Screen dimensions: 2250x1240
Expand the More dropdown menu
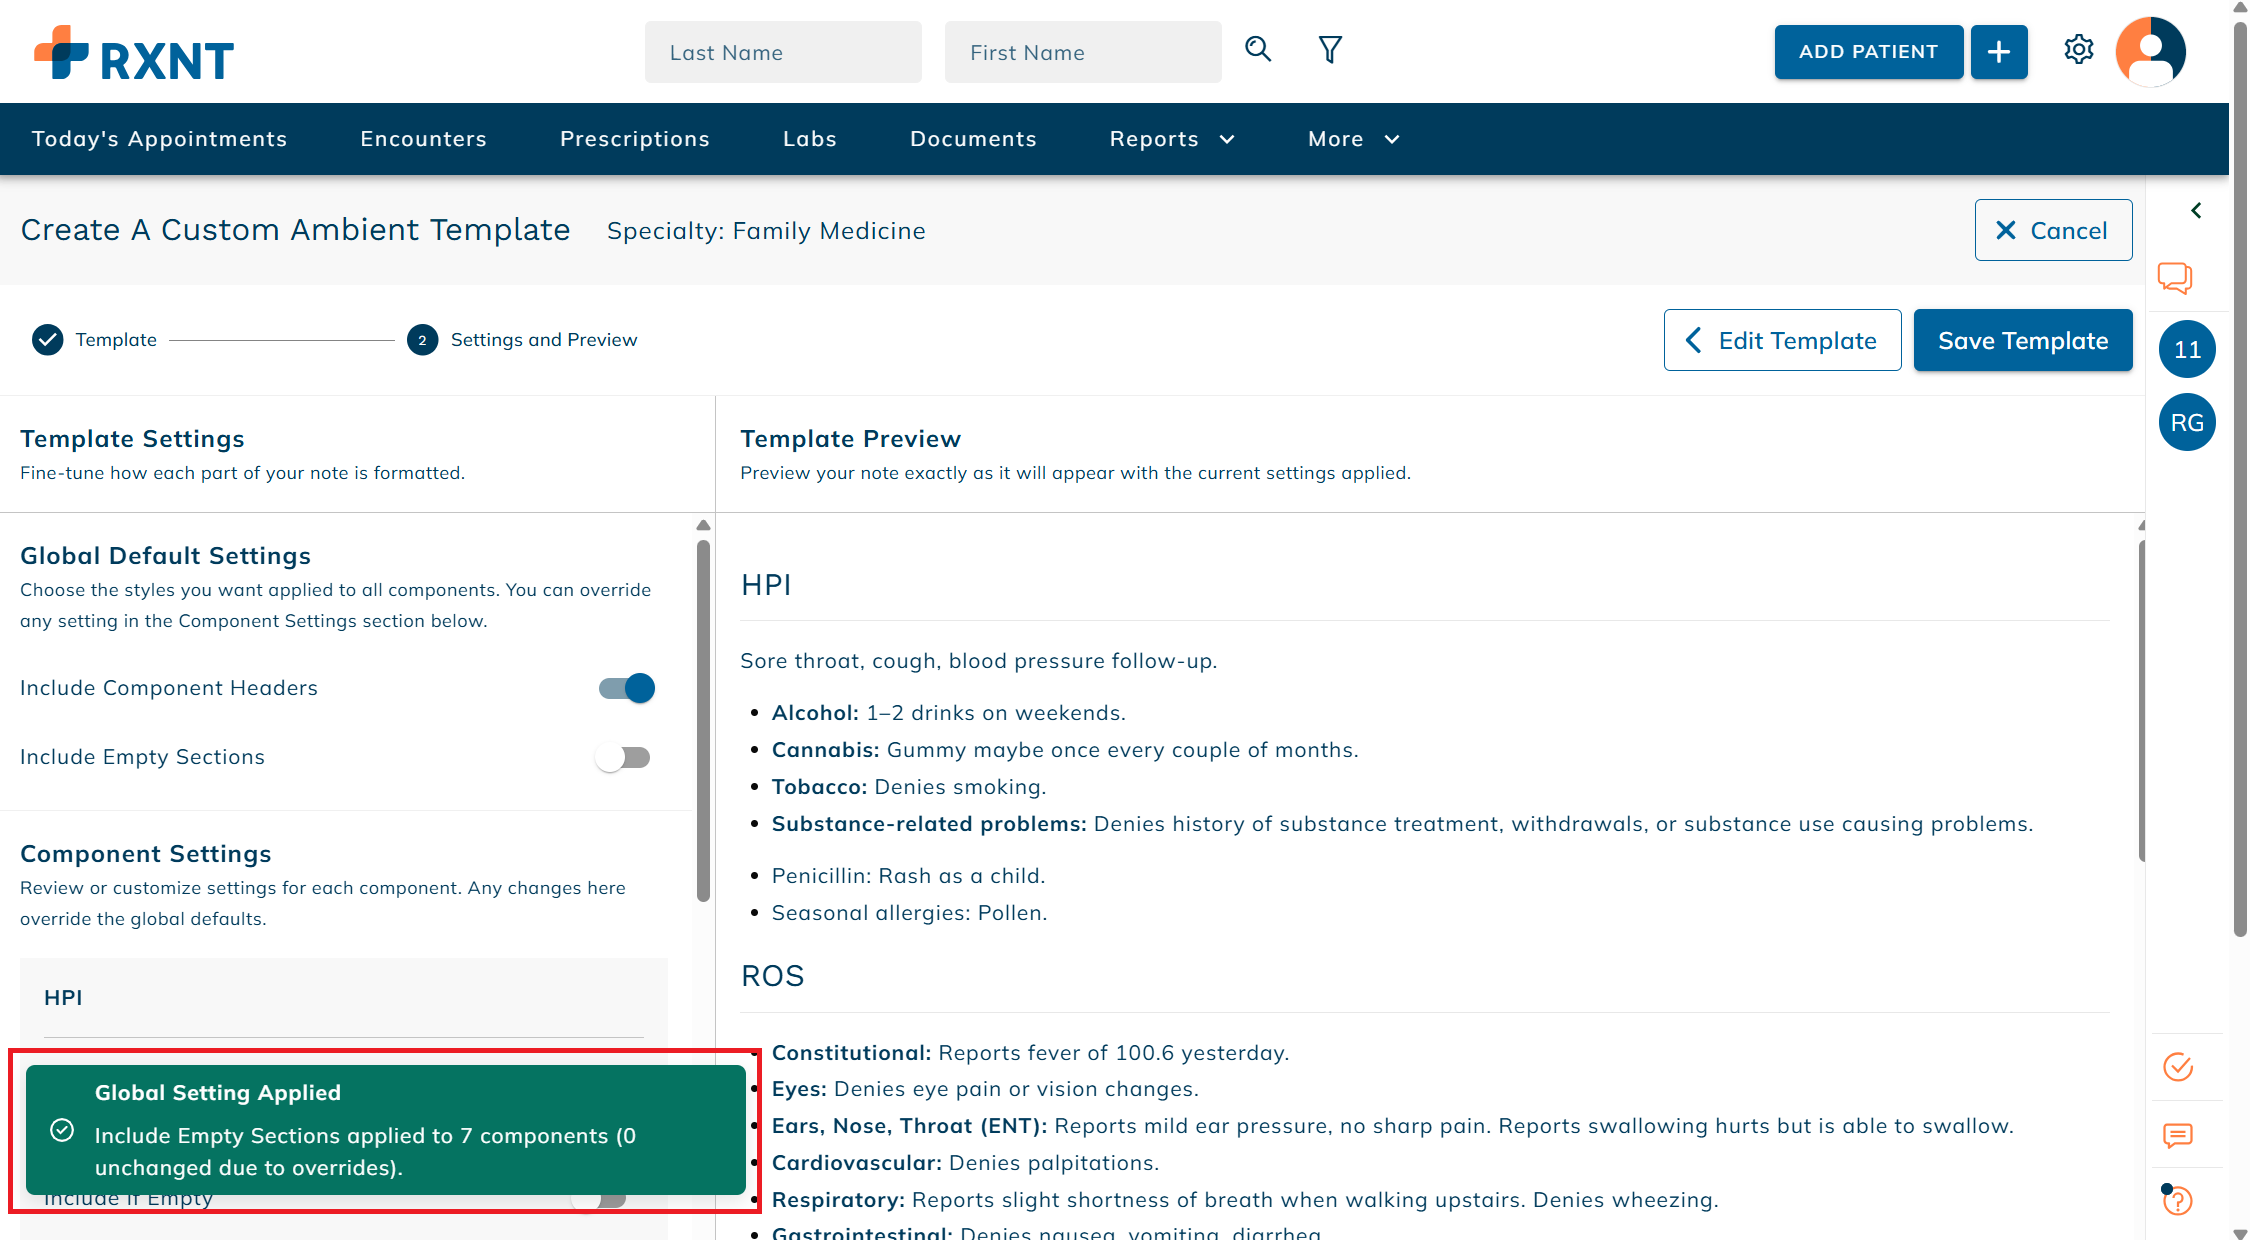point(1353,139)
